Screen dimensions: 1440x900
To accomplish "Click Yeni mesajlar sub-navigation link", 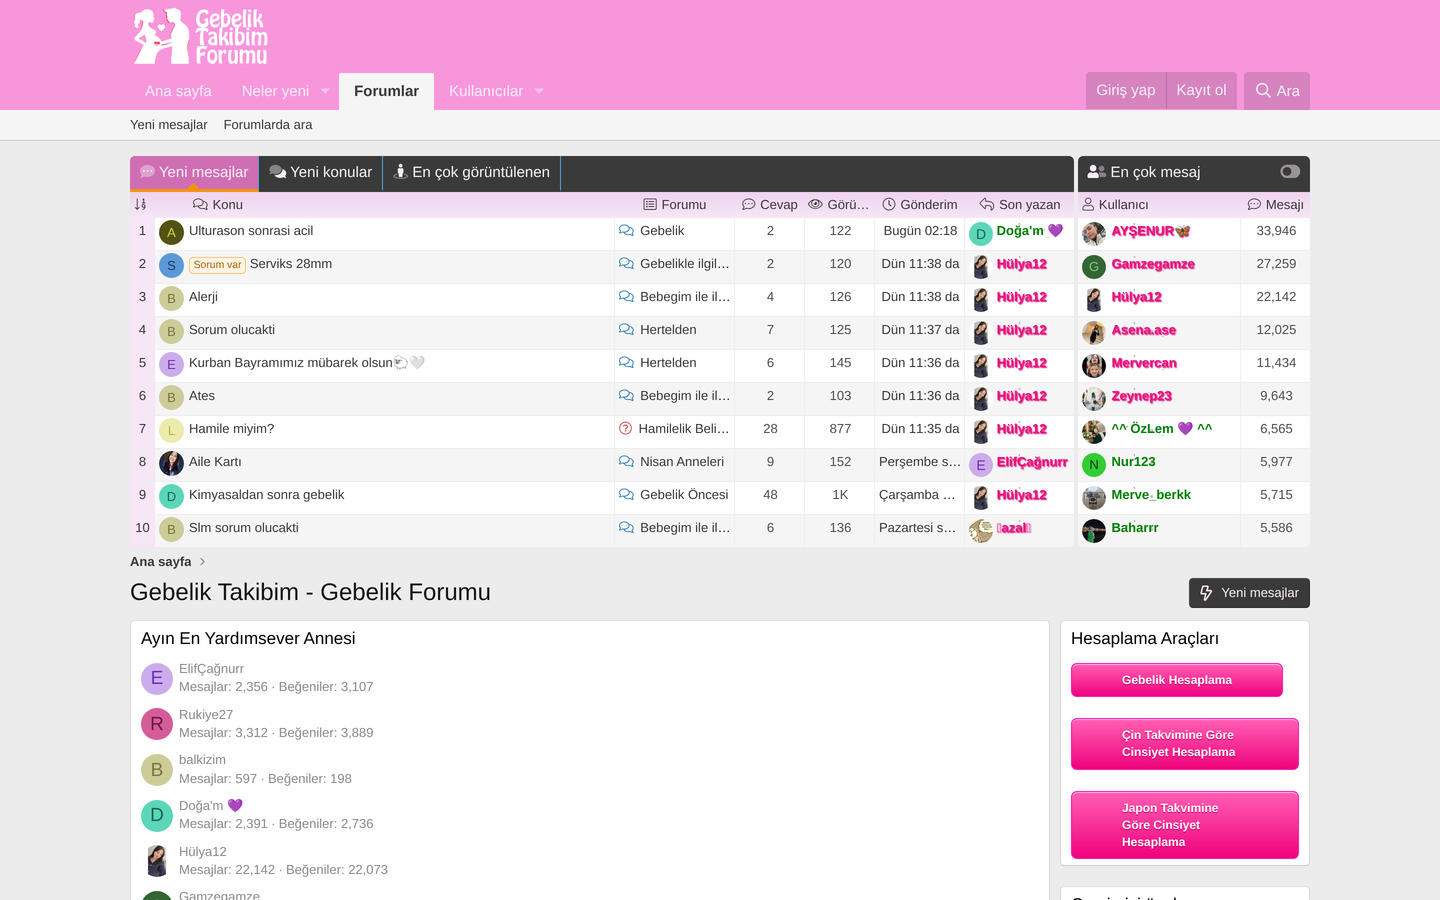I will [x=169, y=125].
